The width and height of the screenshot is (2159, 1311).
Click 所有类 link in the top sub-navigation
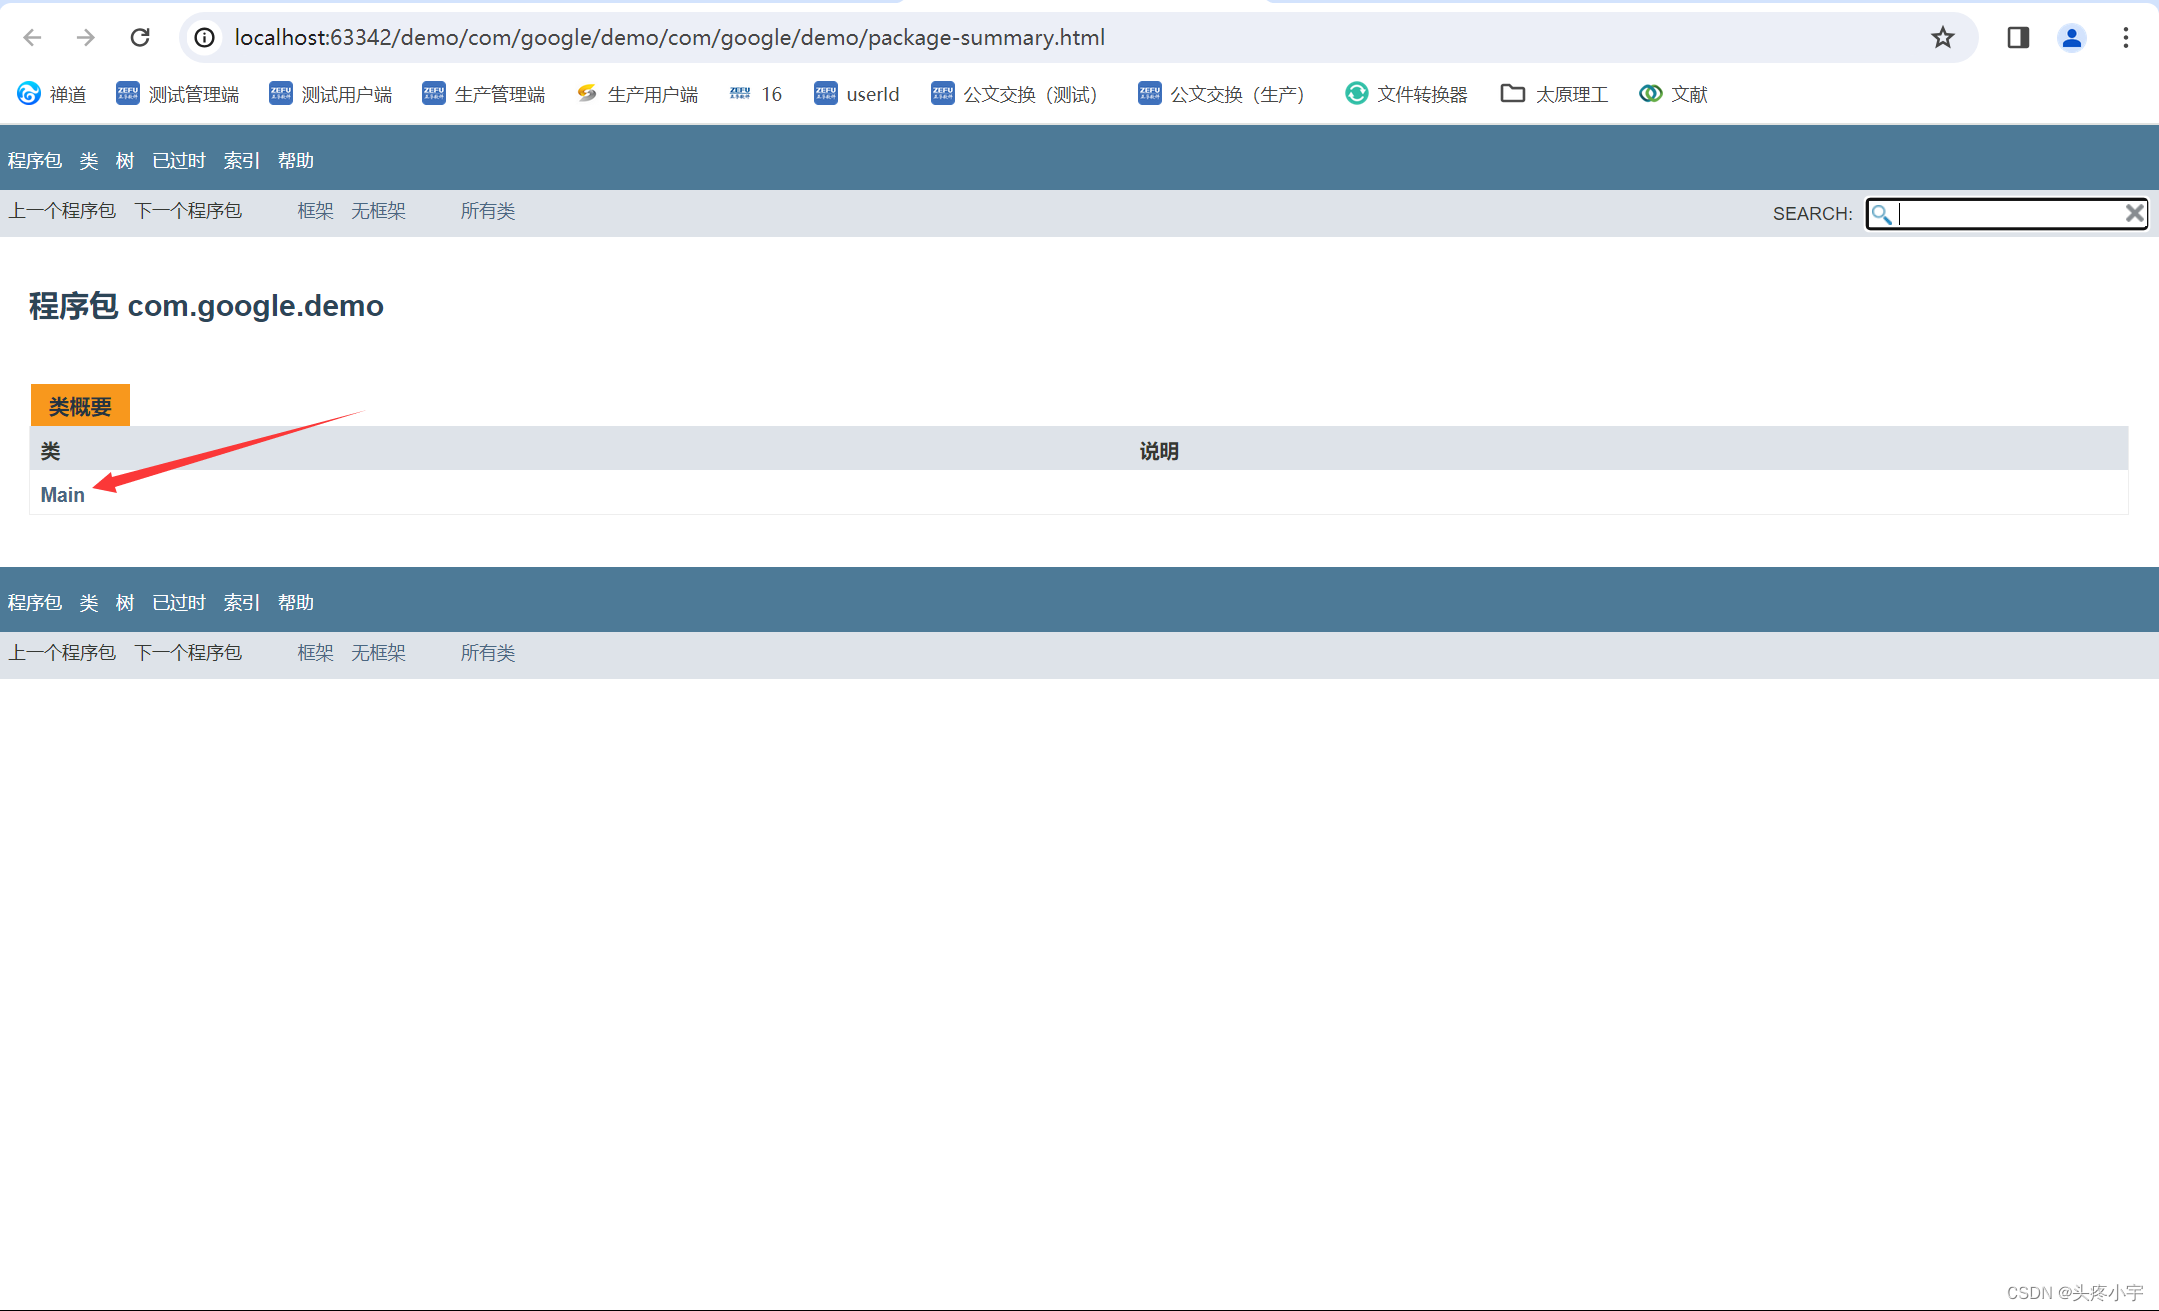(x=487, y=211)
